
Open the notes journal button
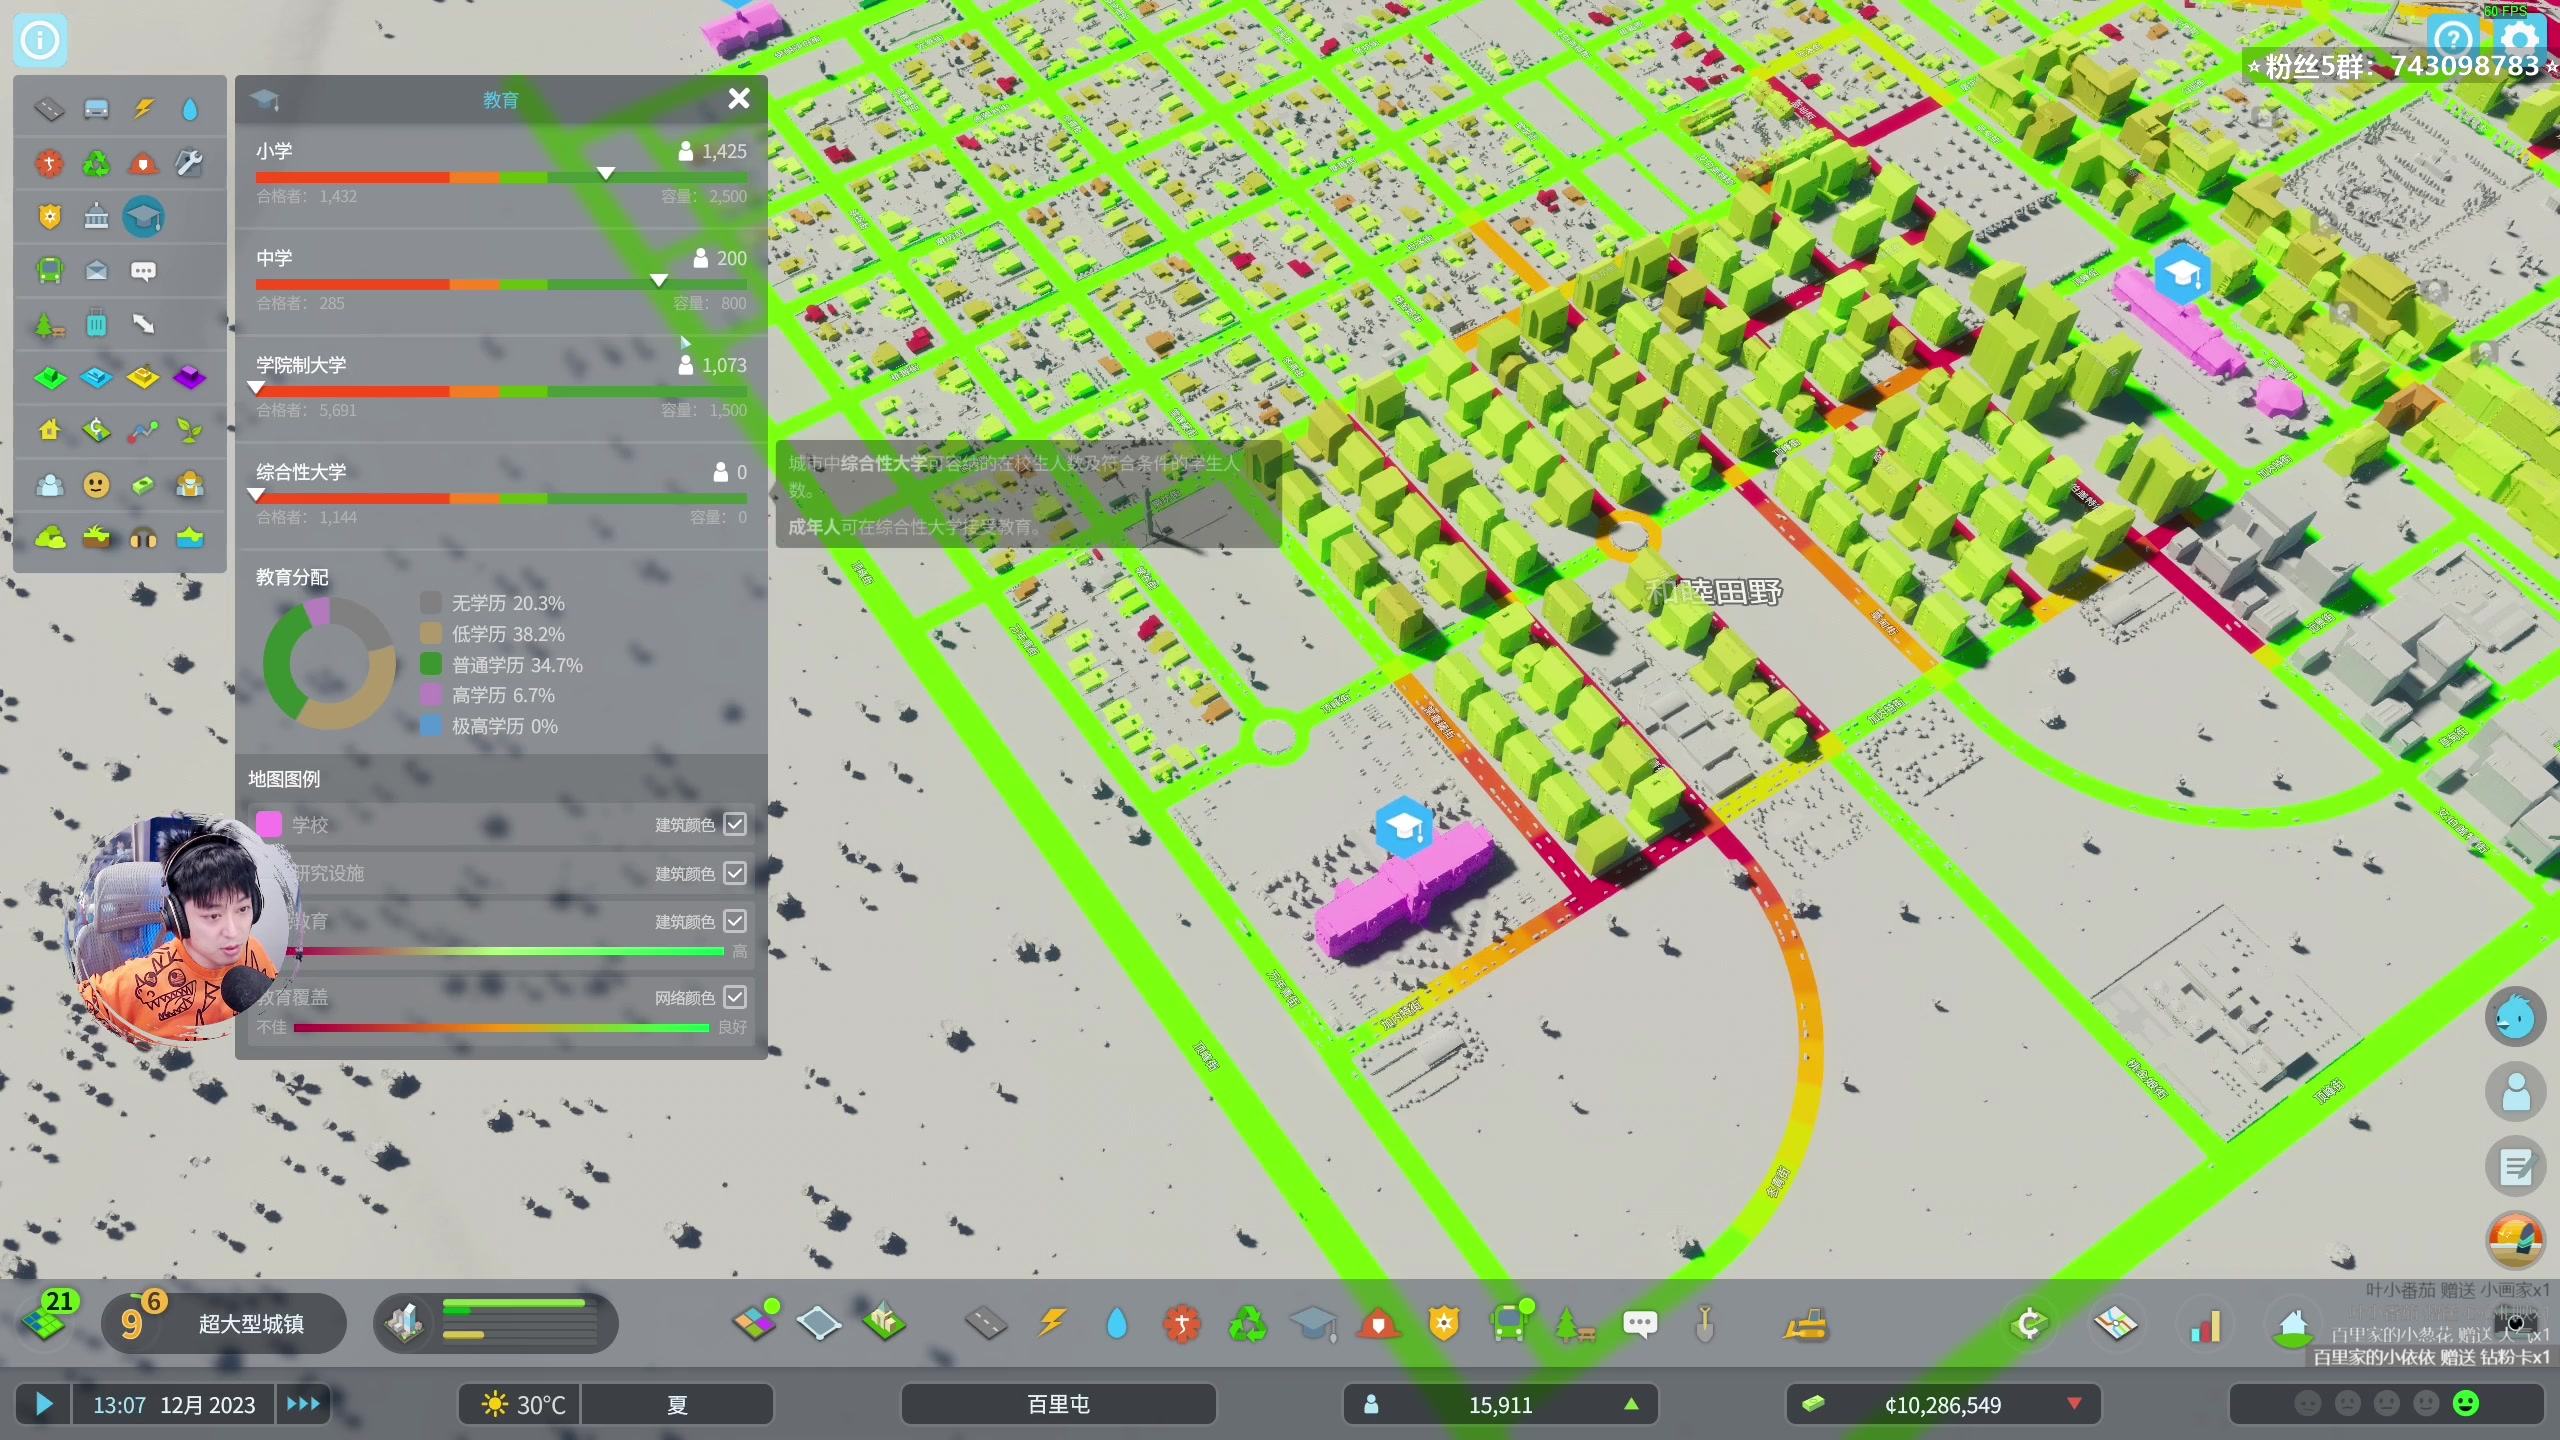click(2516, 1166)
